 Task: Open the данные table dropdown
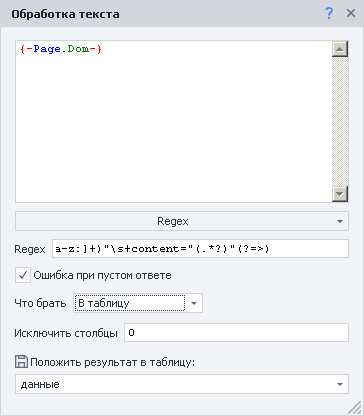(182, 384)
